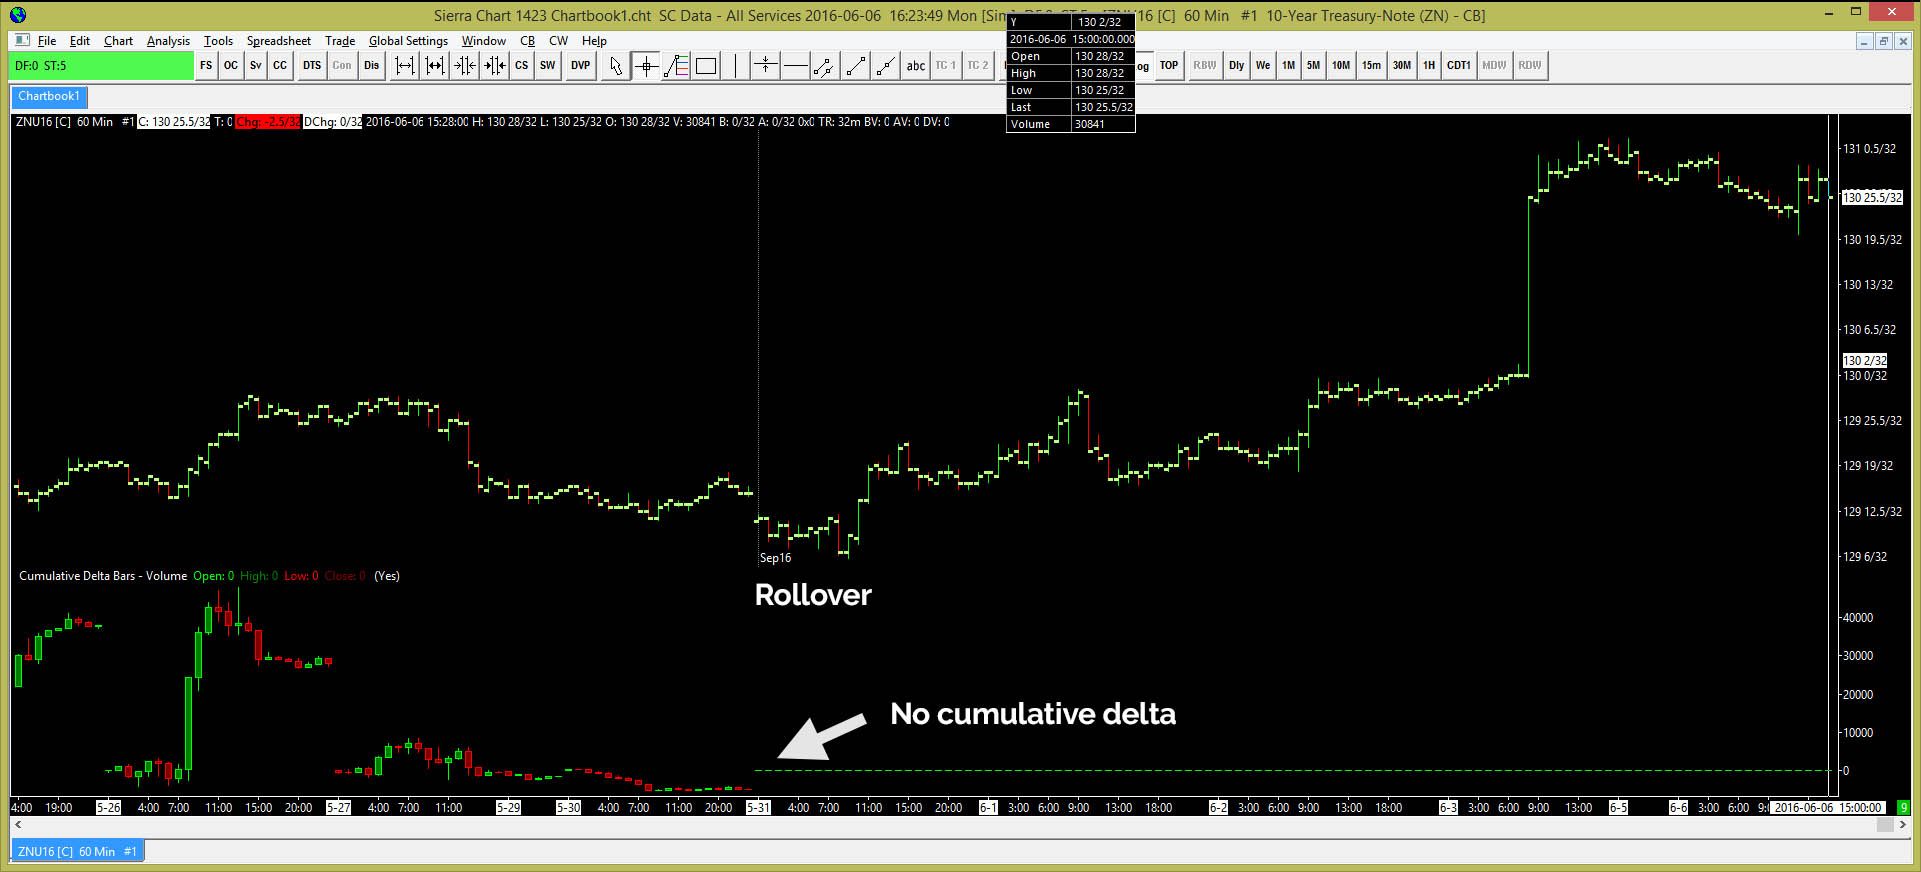This screenshot has width=1921, height=872.
Task: Open the Edit menu
Action: point(80,41)
